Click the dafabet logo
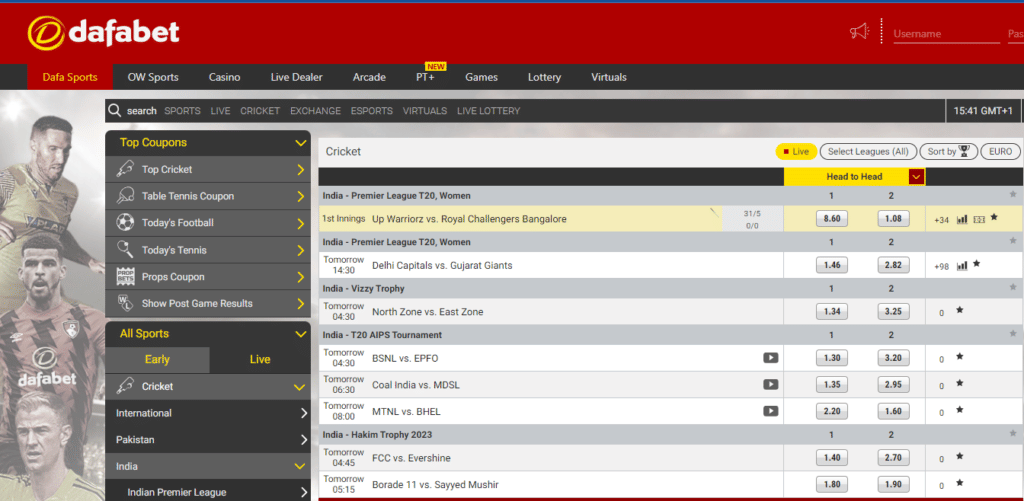 [x=103, y=33]
